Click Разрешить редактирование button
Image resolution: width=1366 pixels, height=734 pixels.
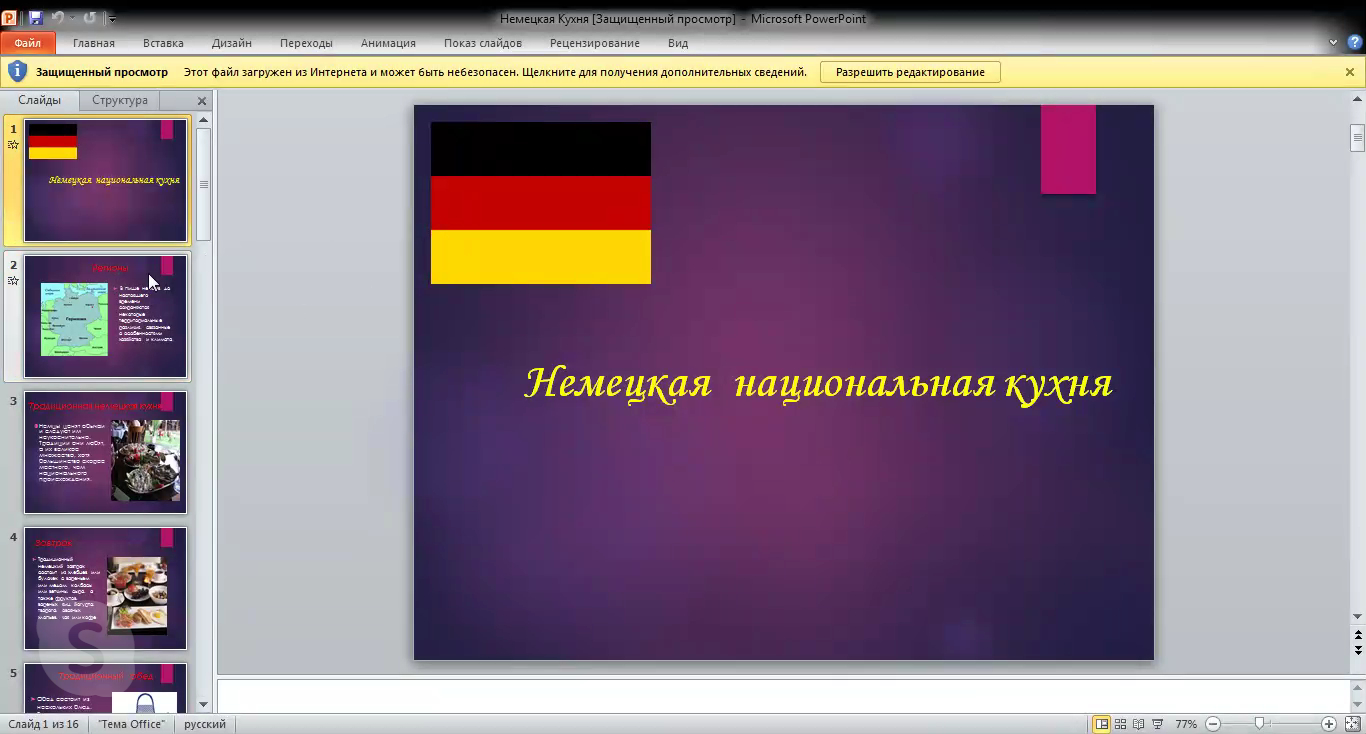click(x=910, y=72)
